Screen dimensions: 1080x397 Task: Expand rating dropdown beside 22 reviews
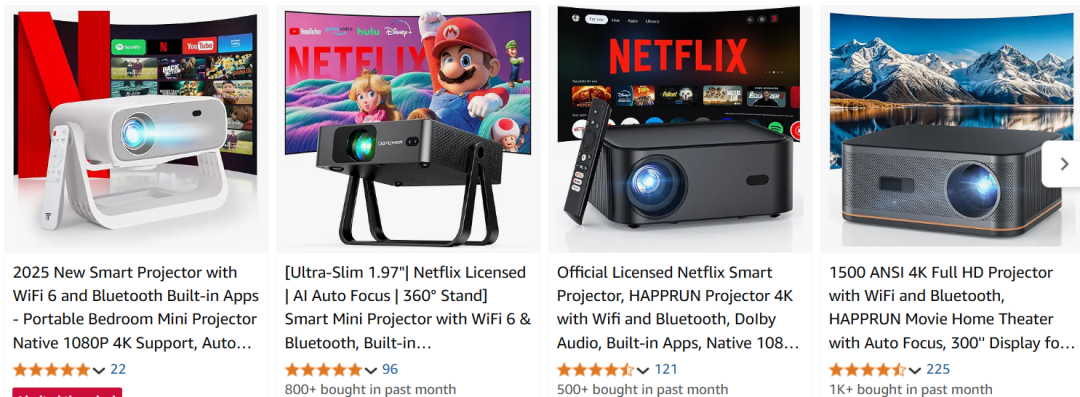coord(99,370)
